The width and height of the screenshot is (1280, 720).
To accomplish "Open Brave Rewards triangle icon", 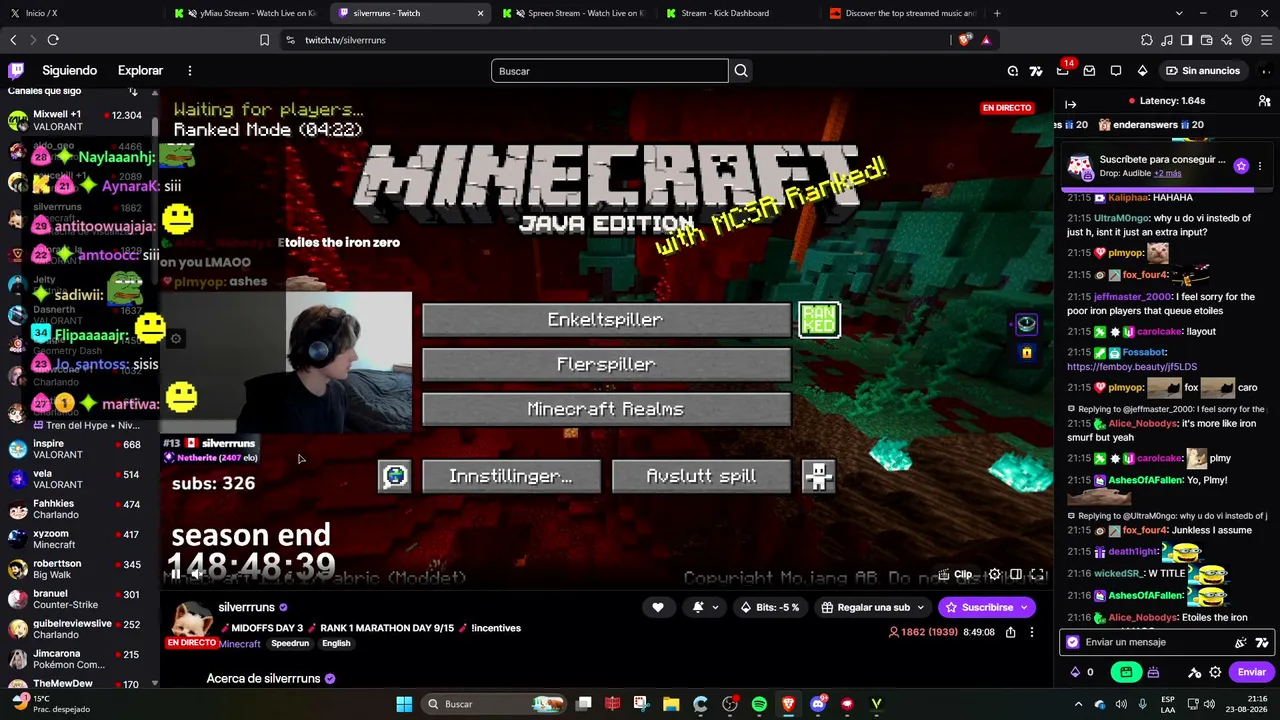I will coord(986,40).
